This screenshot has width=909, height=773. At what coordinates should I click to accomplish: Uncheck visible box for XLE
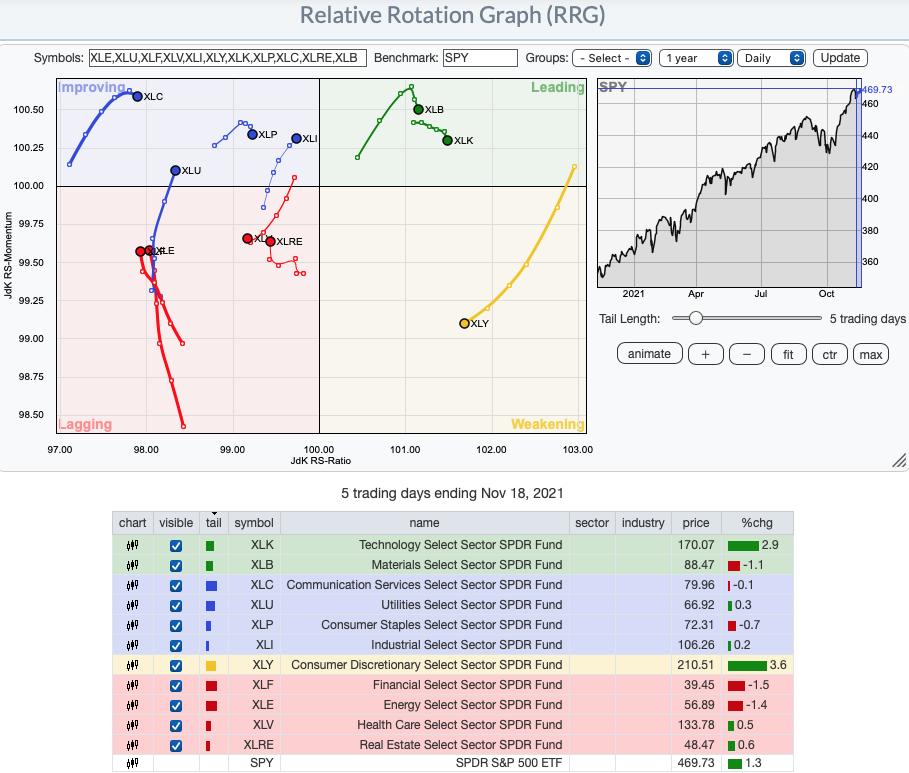click(x=176, y=706)
